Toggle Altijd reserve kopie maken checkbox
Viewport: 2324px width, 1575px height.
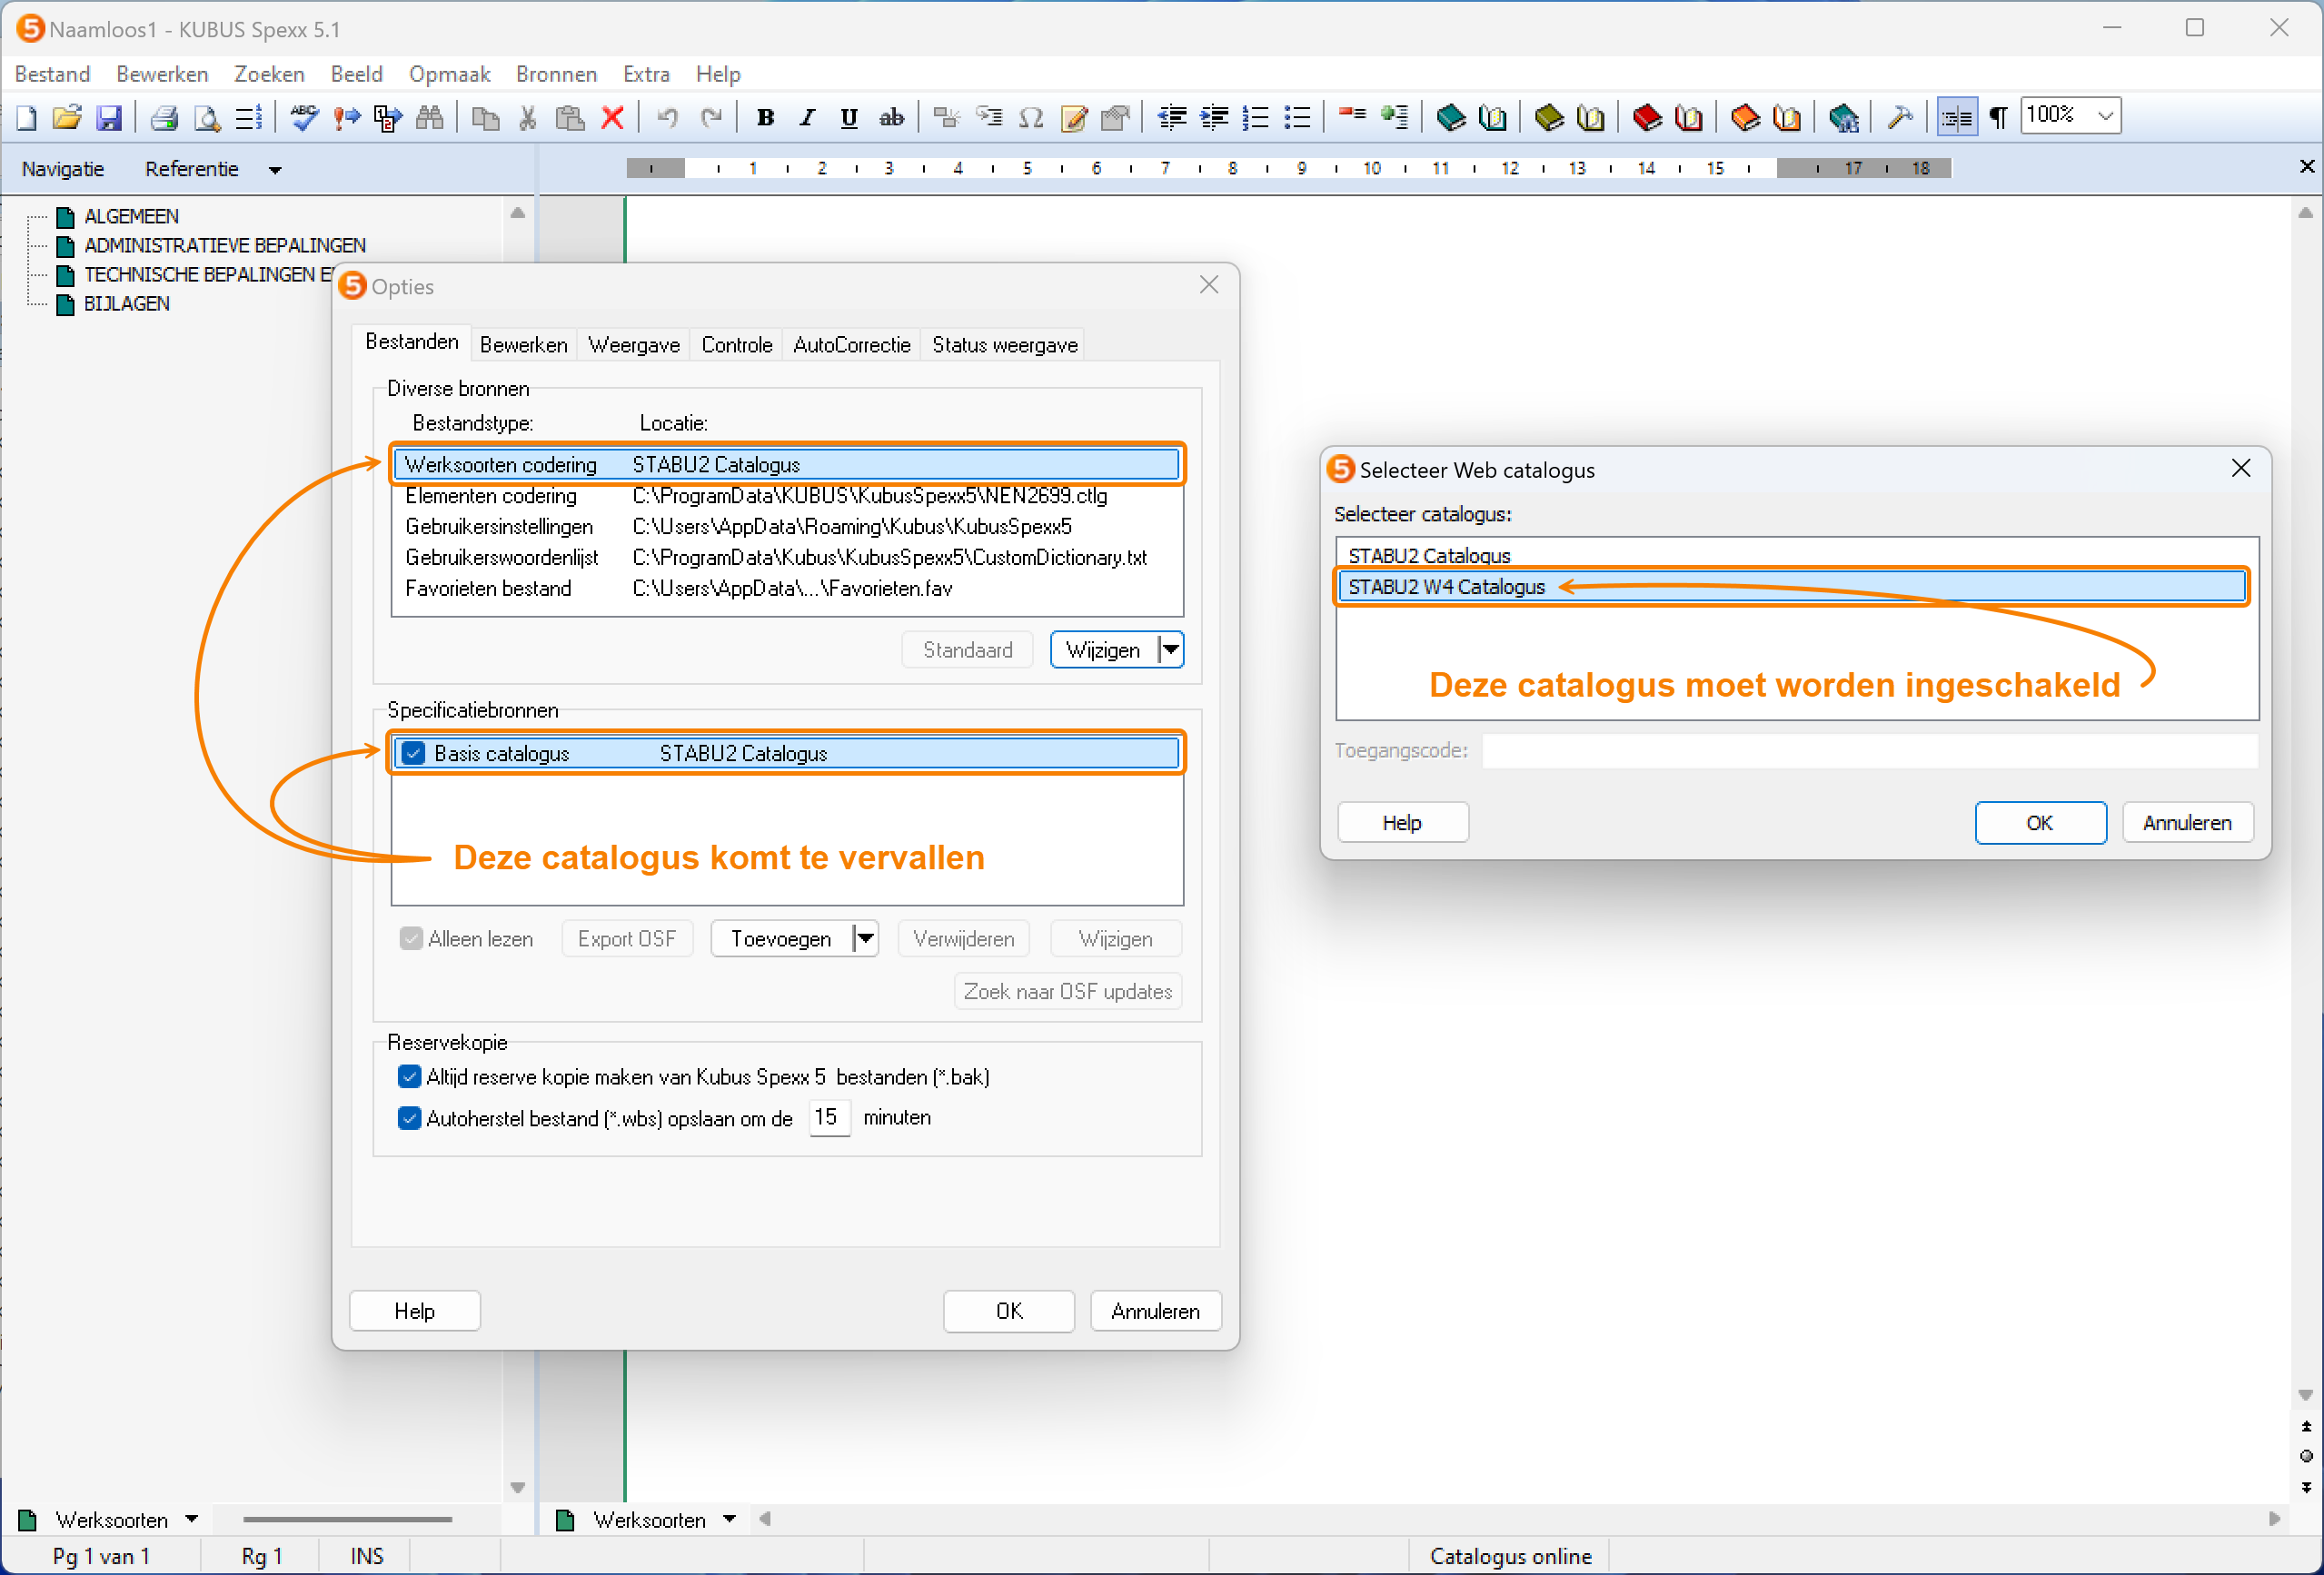pyautogui.click(x=409, y=1077)
